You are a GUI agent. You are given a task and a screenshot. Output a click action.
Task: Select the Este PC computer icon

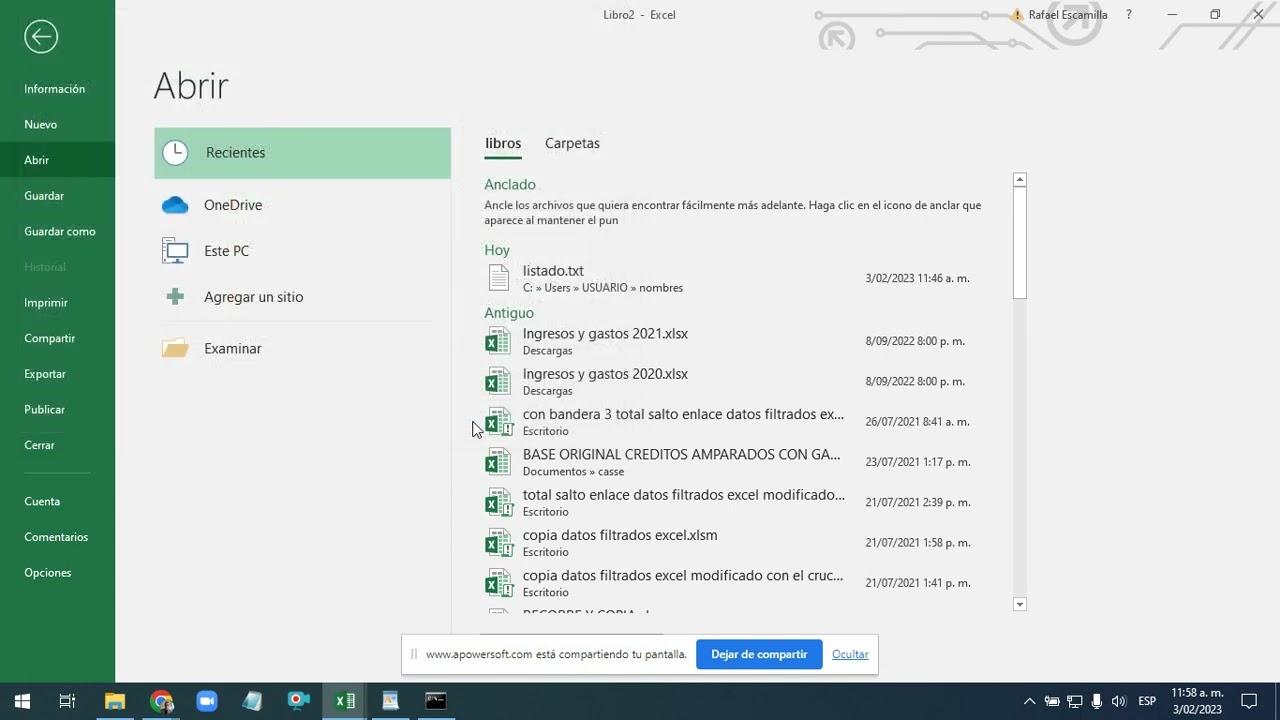click(175, 251)
